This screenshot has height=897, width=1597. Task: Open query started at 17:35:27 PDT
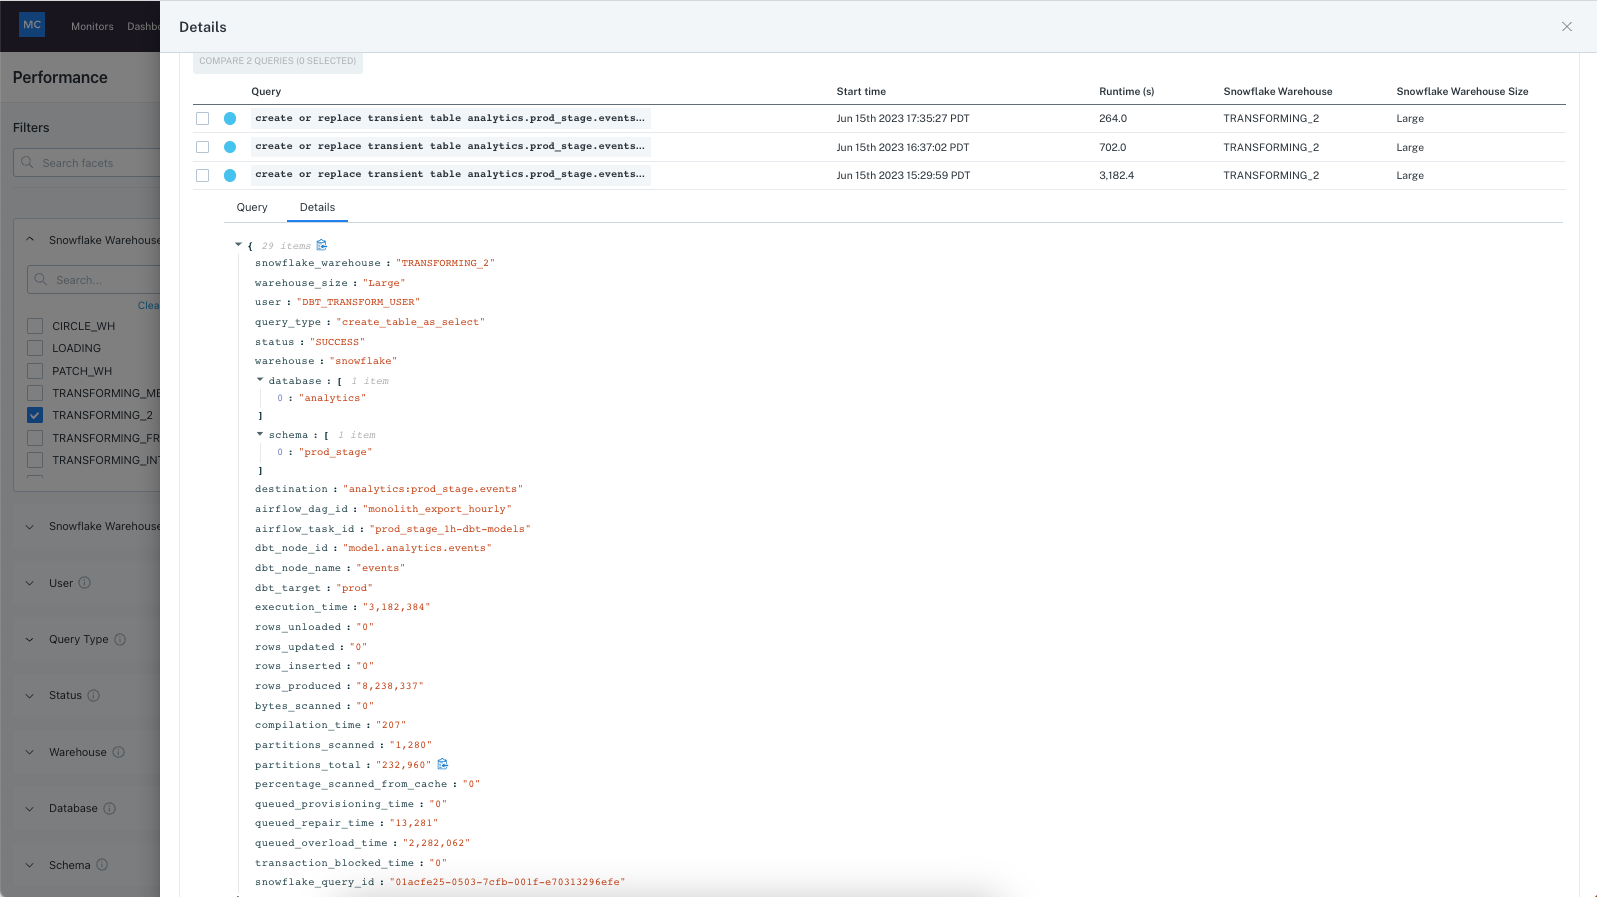tap(450, 118)
